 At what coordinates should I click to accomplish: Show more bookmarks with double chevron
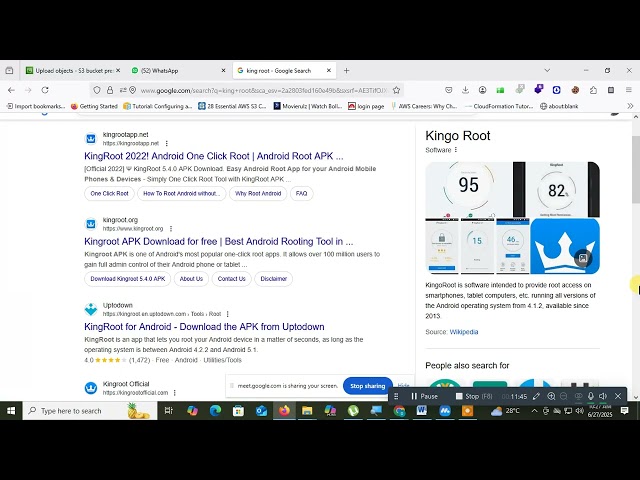click(x=630, y=106)
